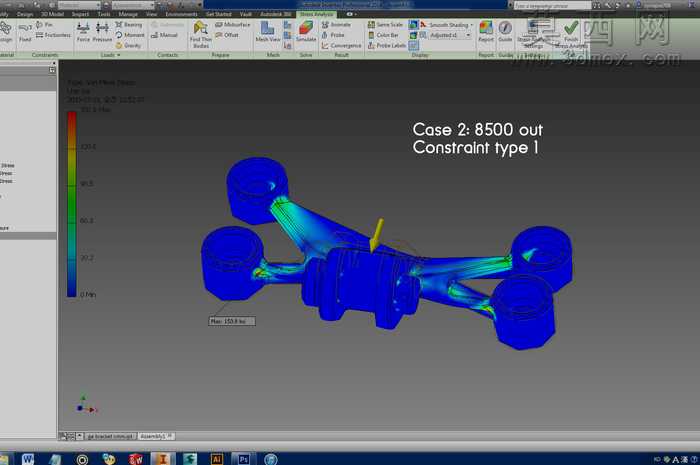The width and height of the screenshot is (700, 465).
Task: Select the Pin constraint tool
Action: [44, 25]
